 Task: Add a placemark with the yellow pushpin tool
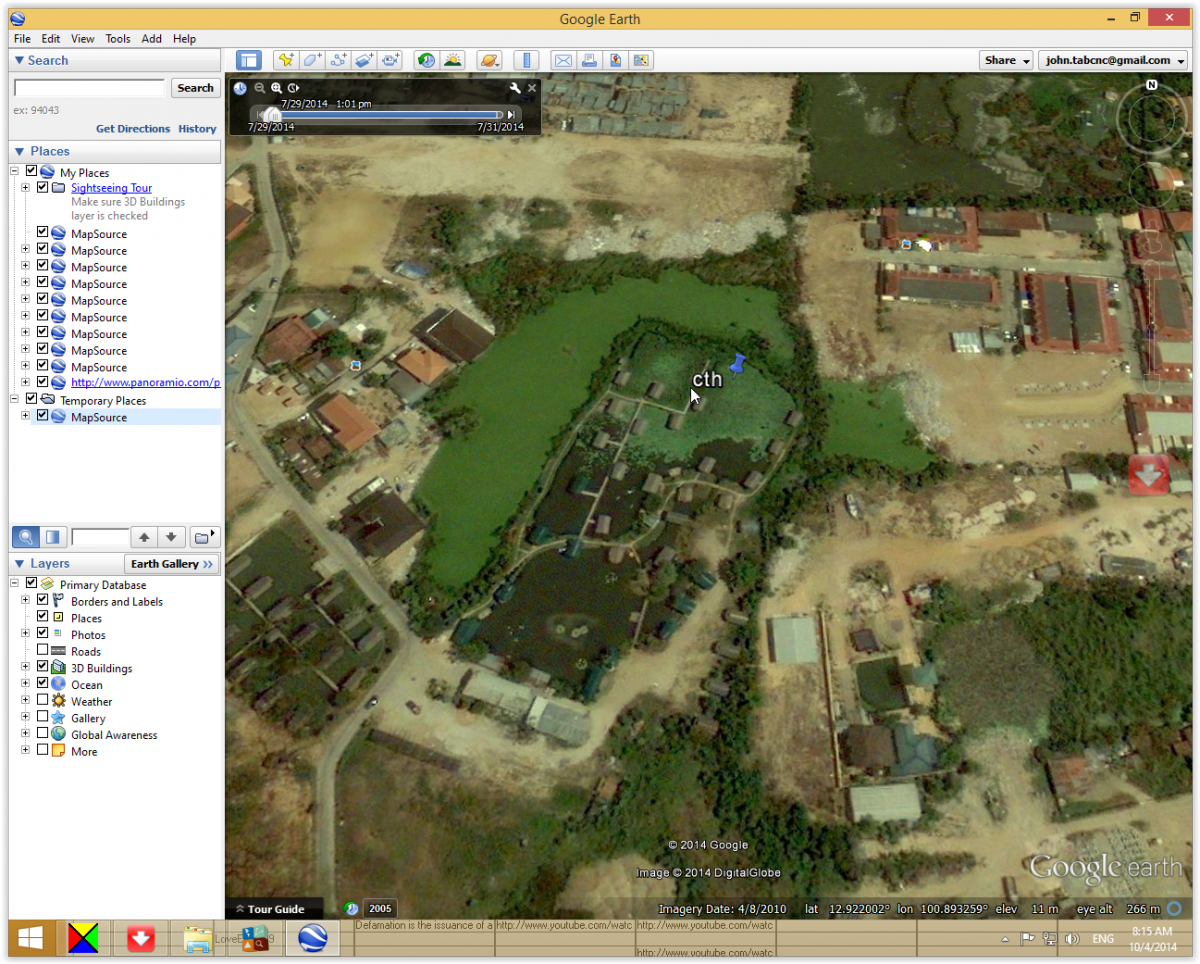pos(286,60)
